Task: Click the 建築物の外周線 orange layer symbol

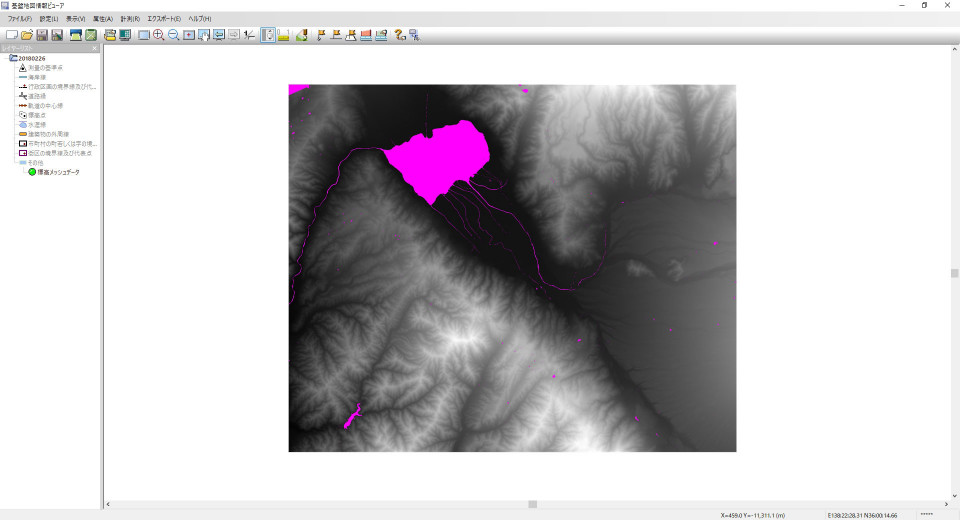Action: tap(22, 133)
